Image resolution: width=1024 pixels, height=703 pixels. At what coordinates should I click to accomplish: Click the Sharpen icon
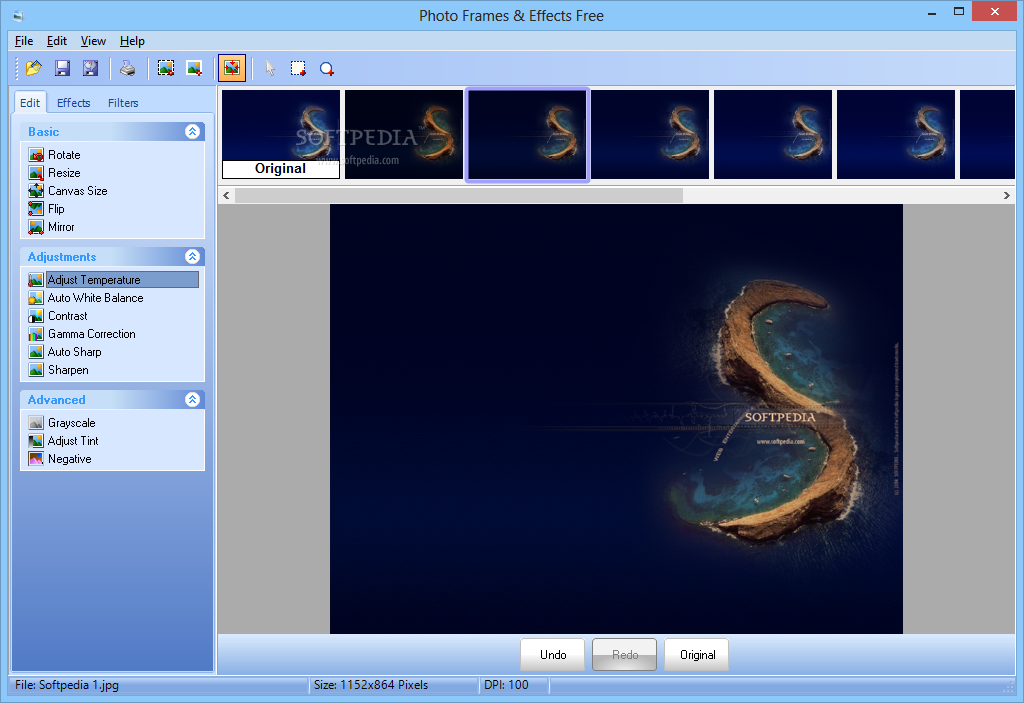click(x=36, y=370)
